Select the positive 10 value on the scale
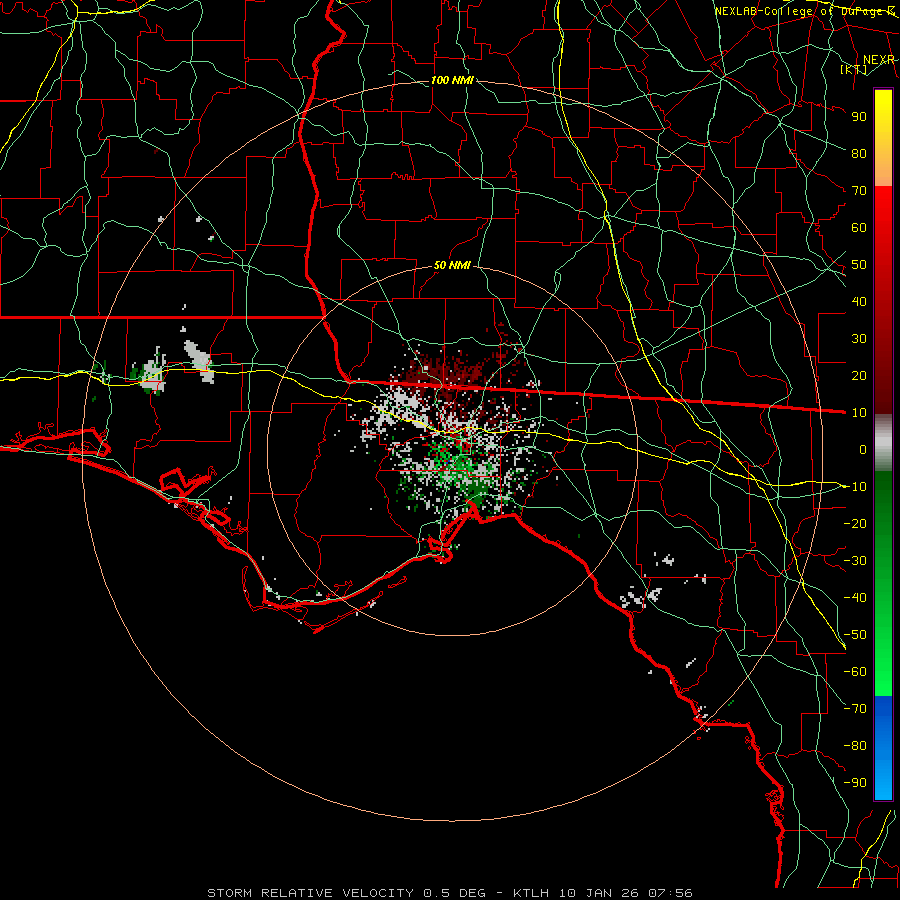Screen dimensions: 900x900 tap(859, 413)
